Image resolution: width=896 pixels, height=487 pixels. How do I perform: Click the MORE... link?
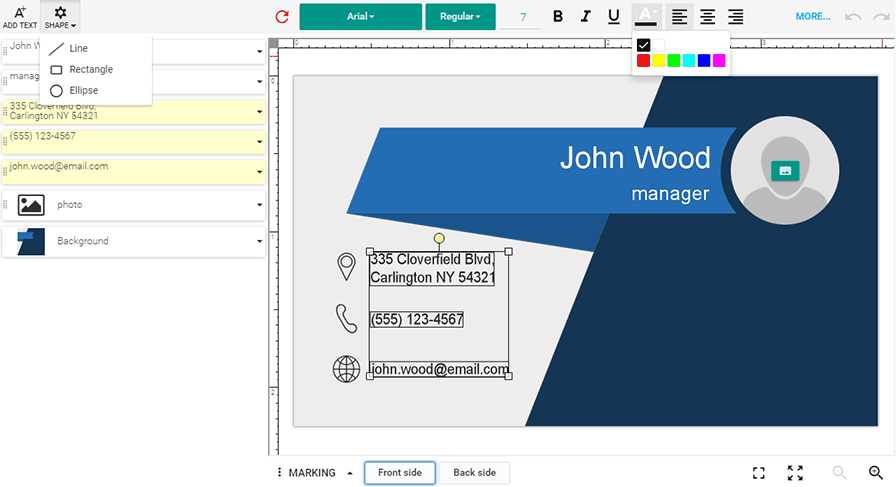[x=813, y=17]
